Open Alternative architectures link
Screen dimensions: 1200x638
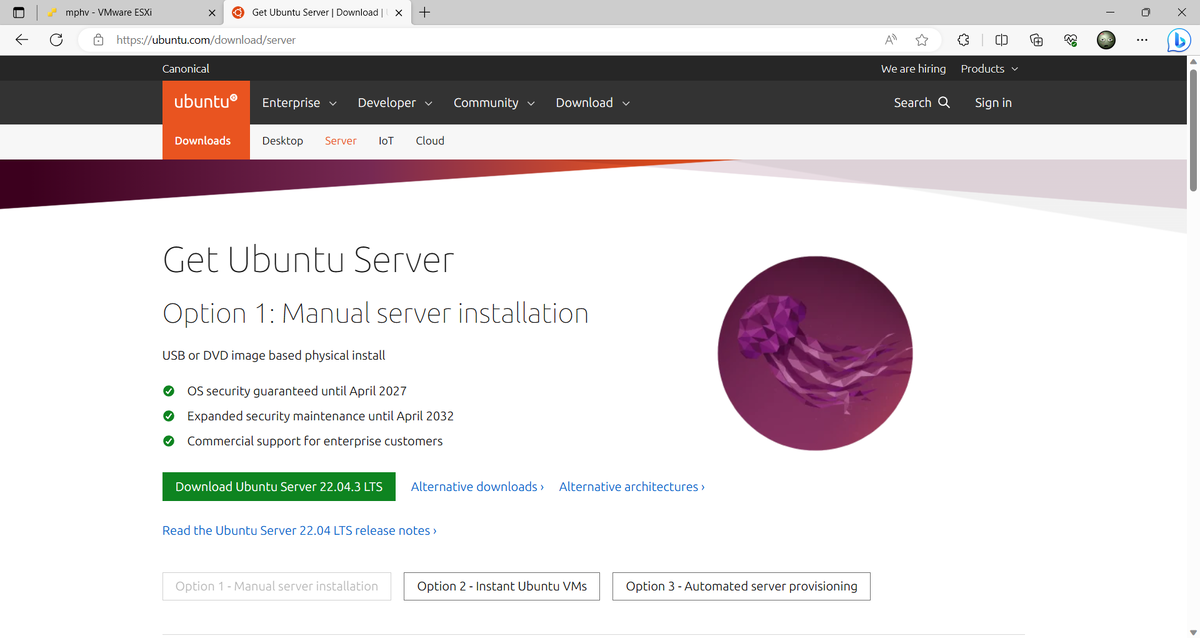[x=632, y=487]
